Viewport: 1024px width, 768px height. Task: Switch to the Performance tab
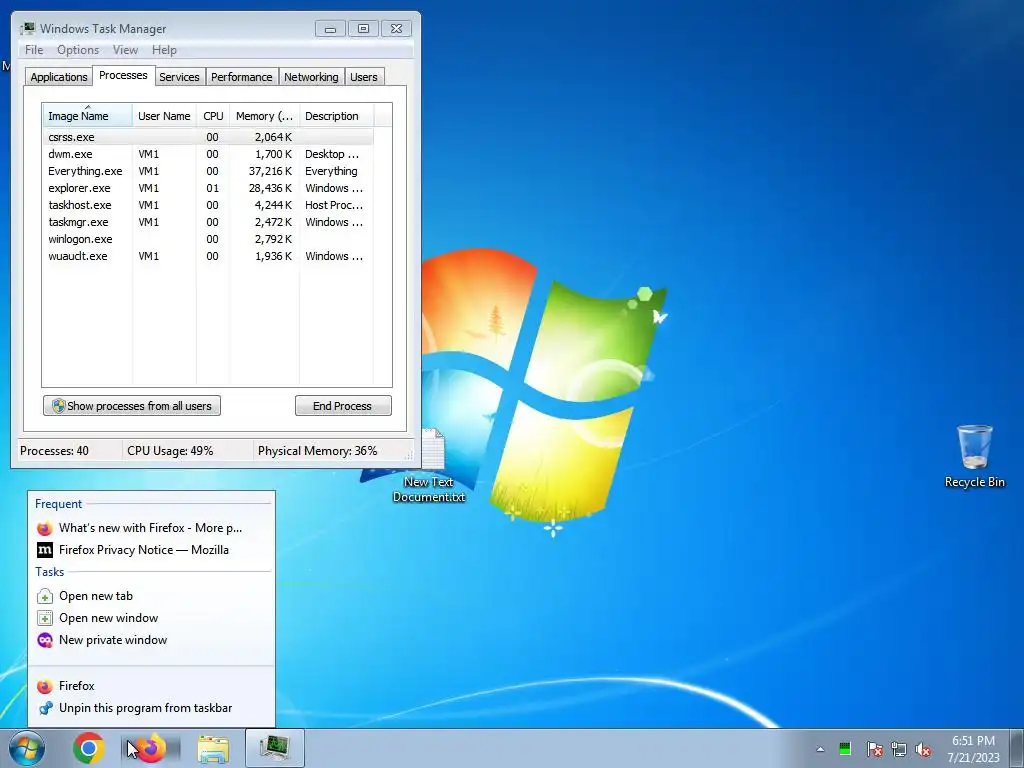click(241, 77)
